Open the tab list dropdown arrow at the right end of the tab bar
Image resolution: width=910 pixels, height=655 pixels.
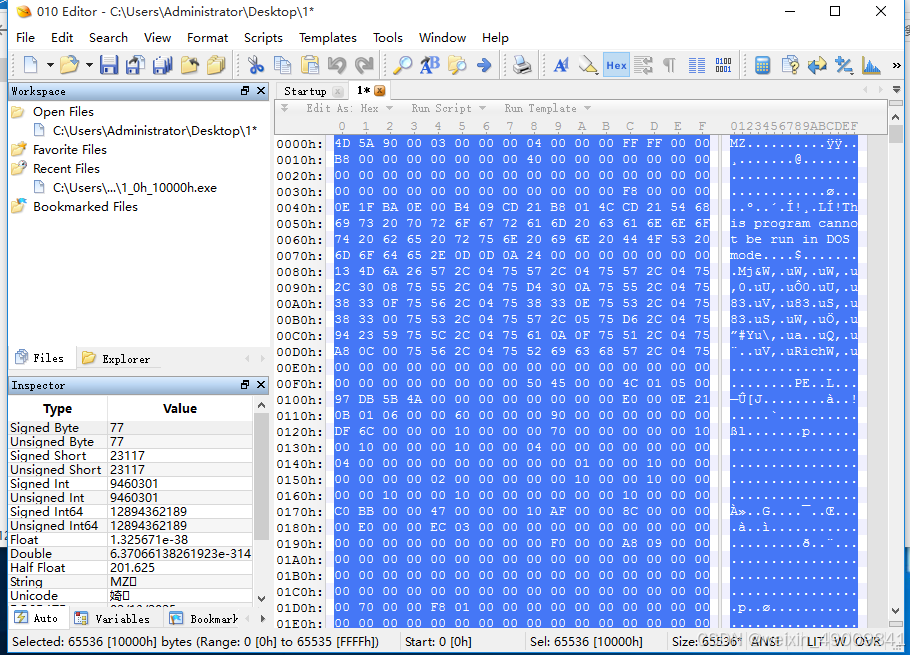point(897,90)
